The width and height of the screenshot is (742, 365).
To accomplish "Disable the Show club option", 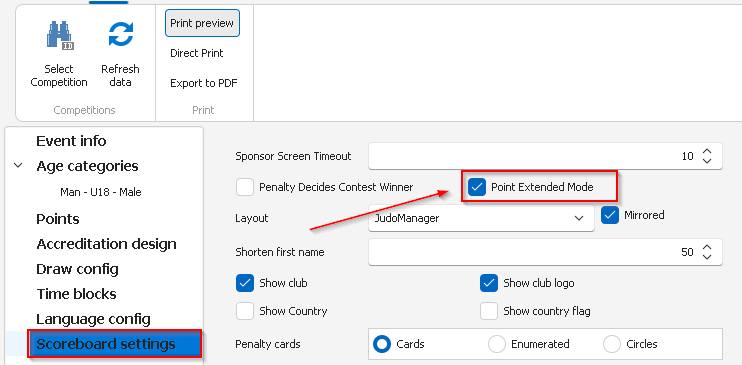I will click(245, 283).
